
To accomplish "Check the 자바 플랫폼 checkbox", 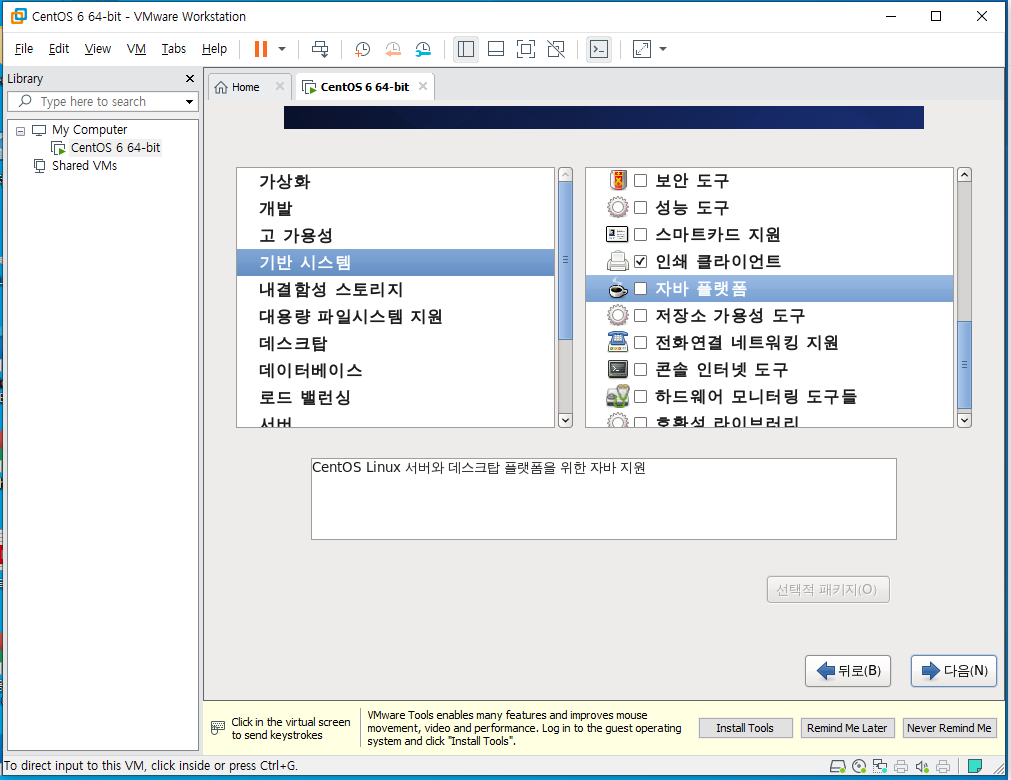I will click(x=640, y=289).
